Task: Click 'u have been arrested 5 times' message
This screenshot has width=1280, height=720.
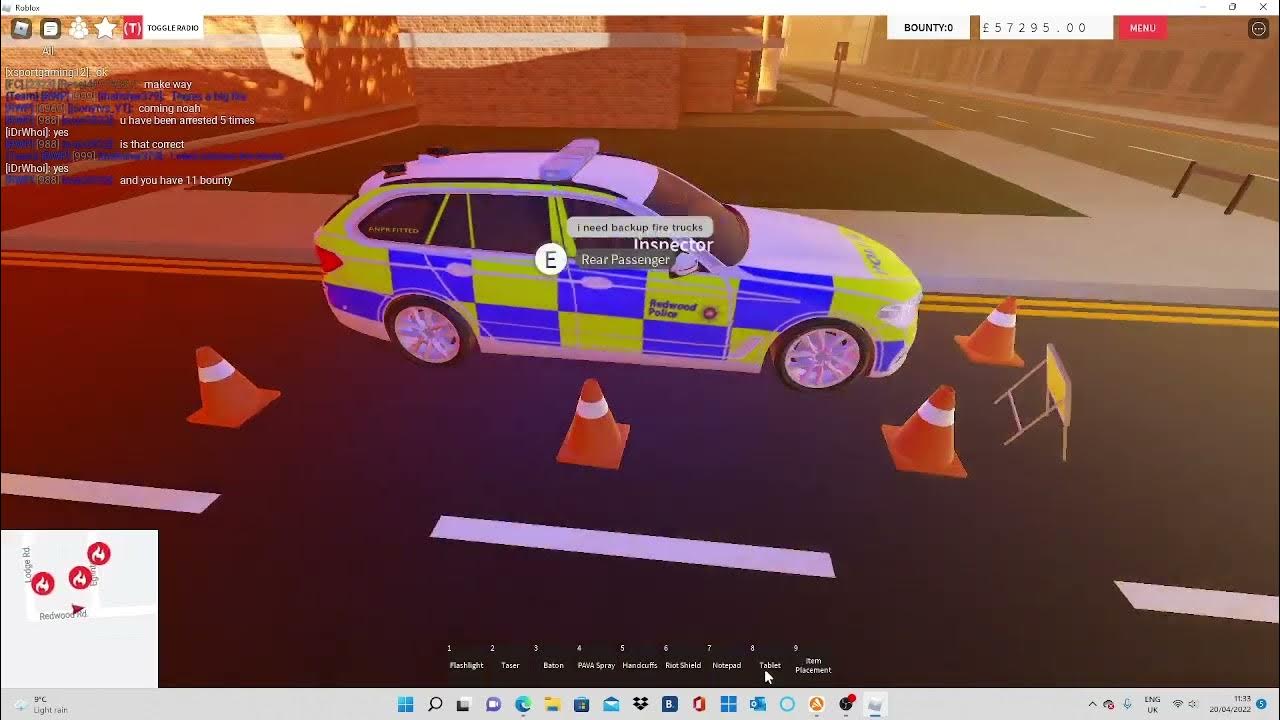Action: pyautogui.click(x=187, y=120)
